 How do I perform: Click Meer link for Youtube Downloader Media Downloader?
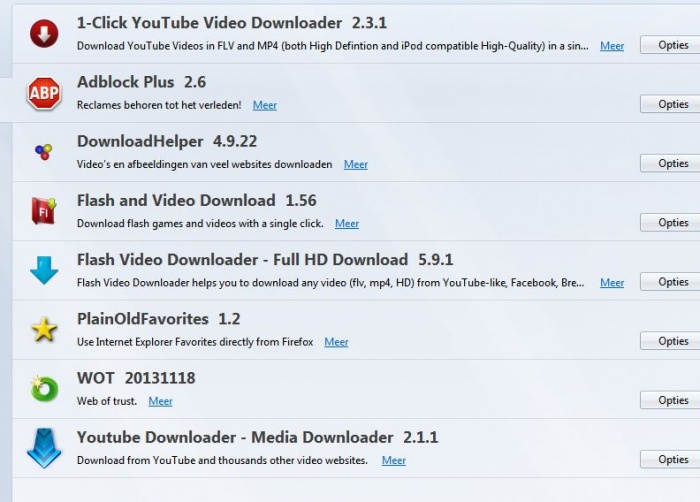point(394,460)
